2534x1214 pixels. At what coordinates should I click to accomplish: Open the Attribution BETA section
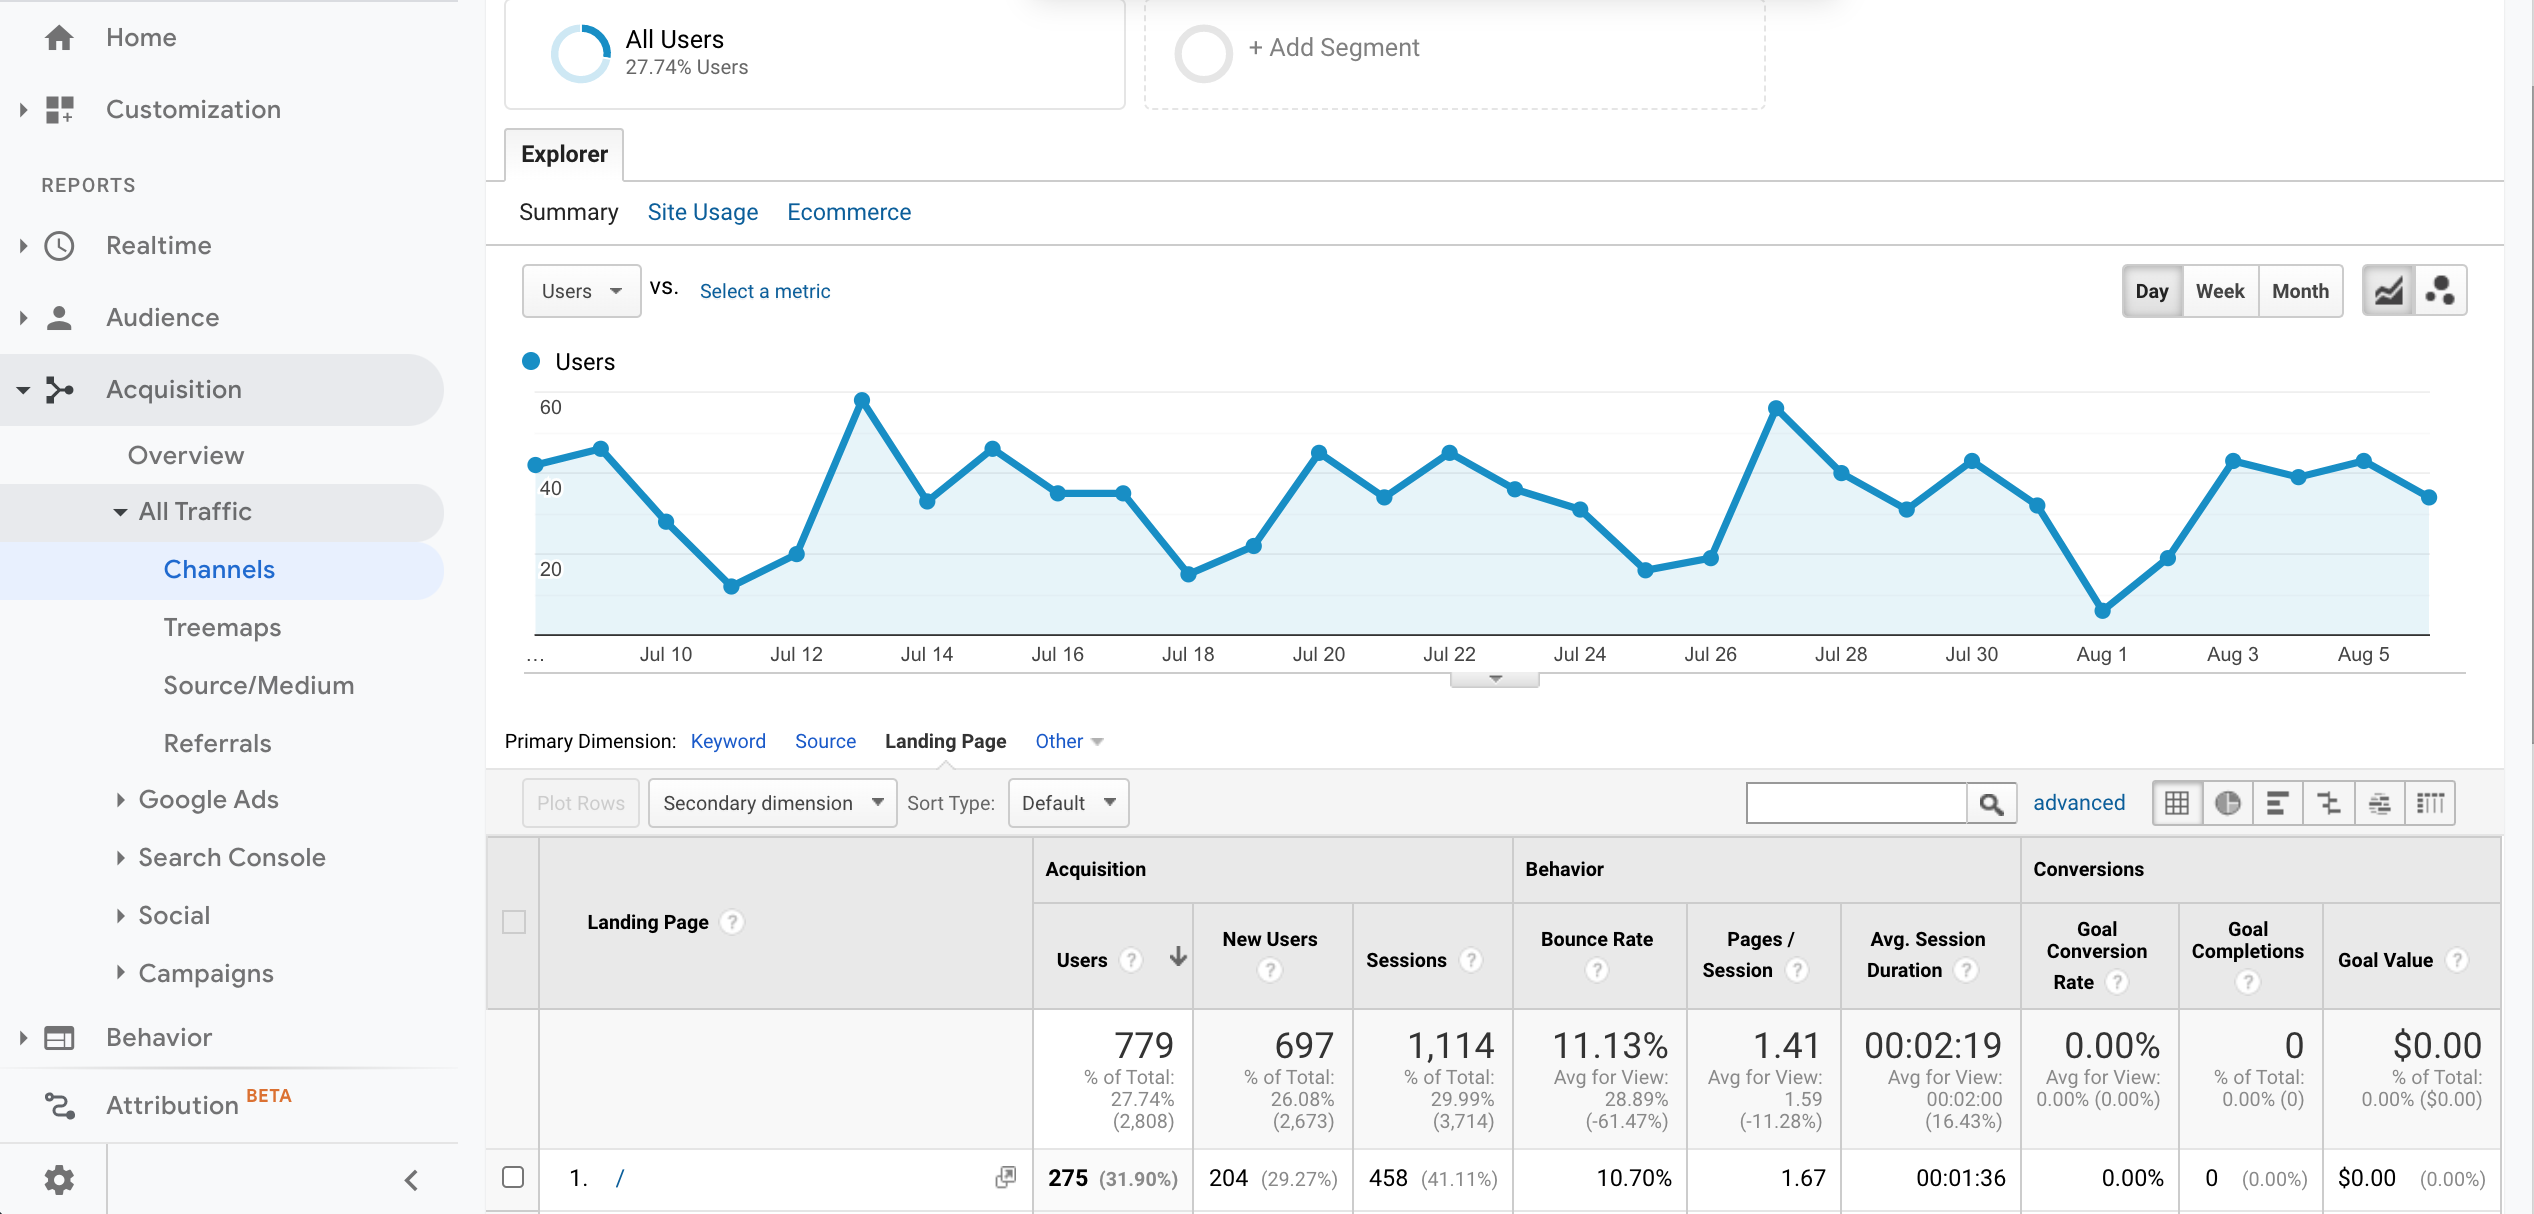[172, 1104]
